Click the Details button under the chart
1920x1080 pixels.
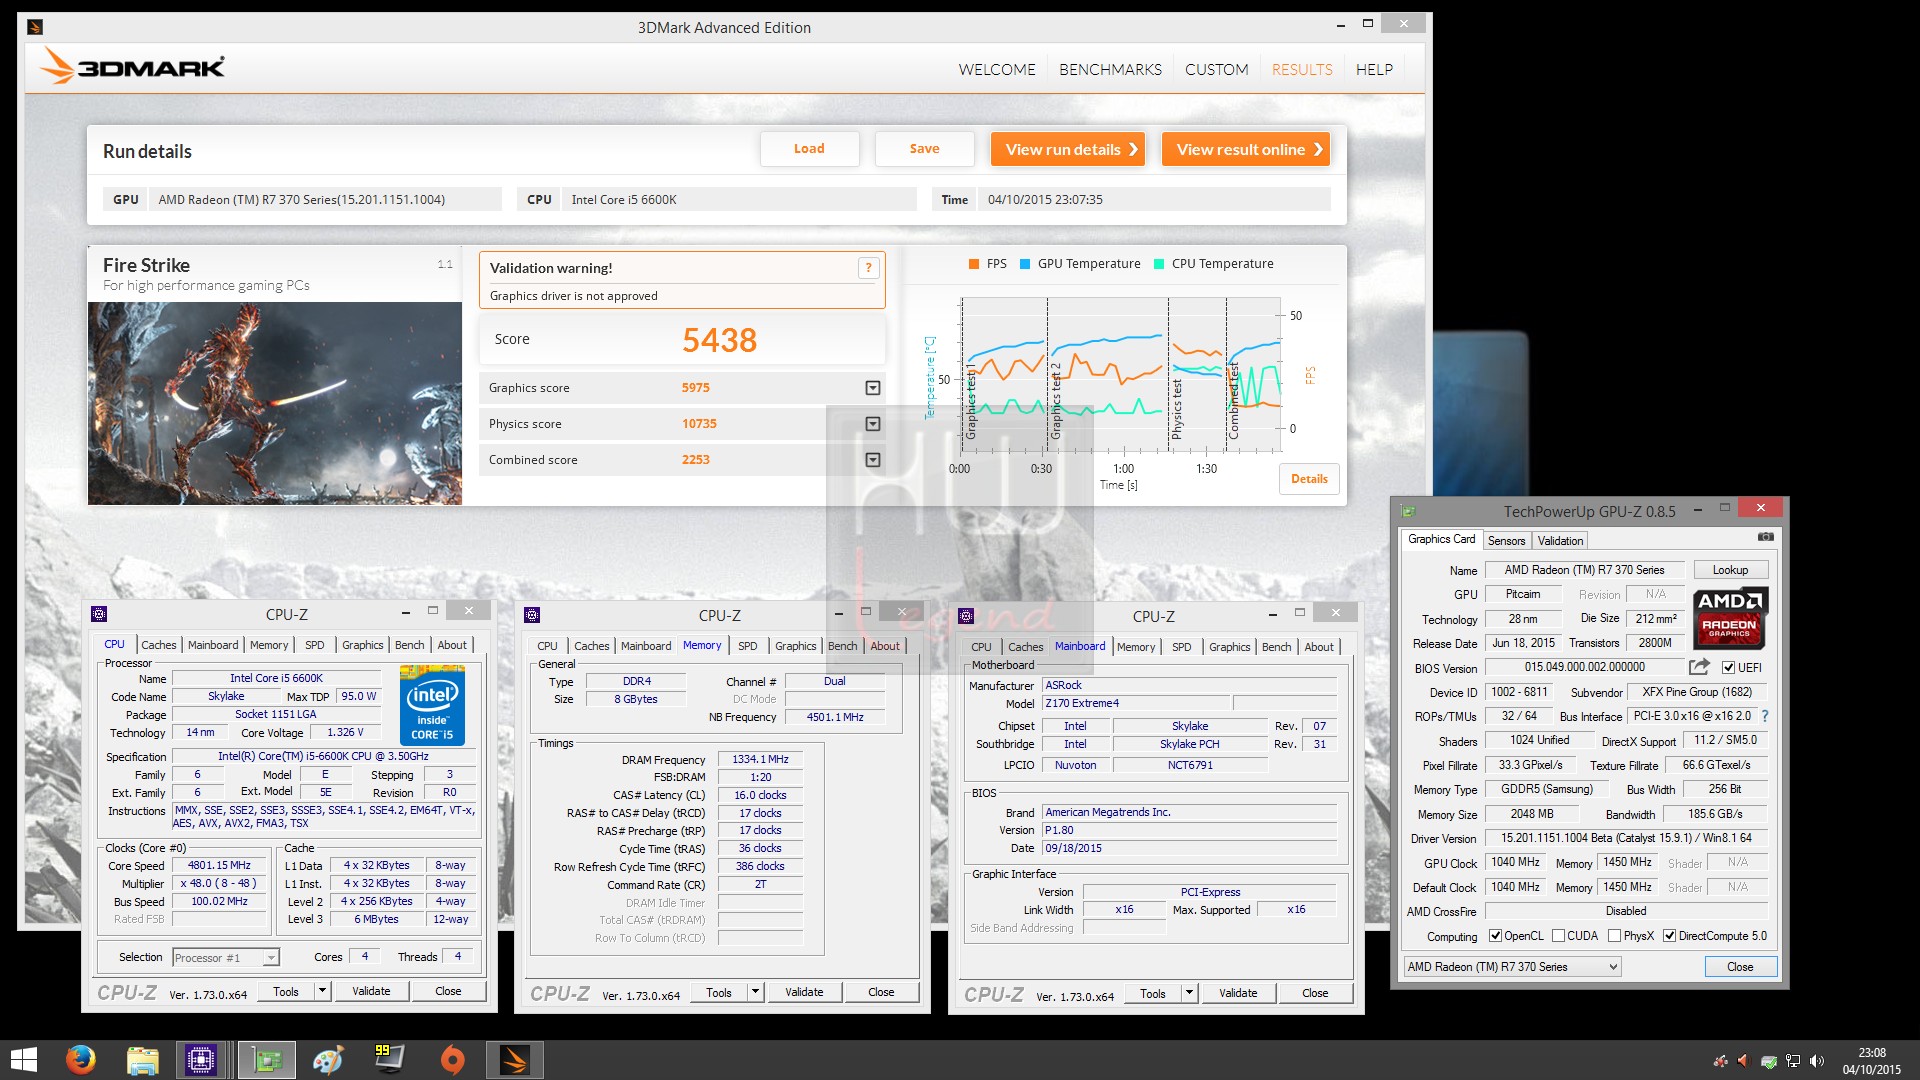point(1309,479)
